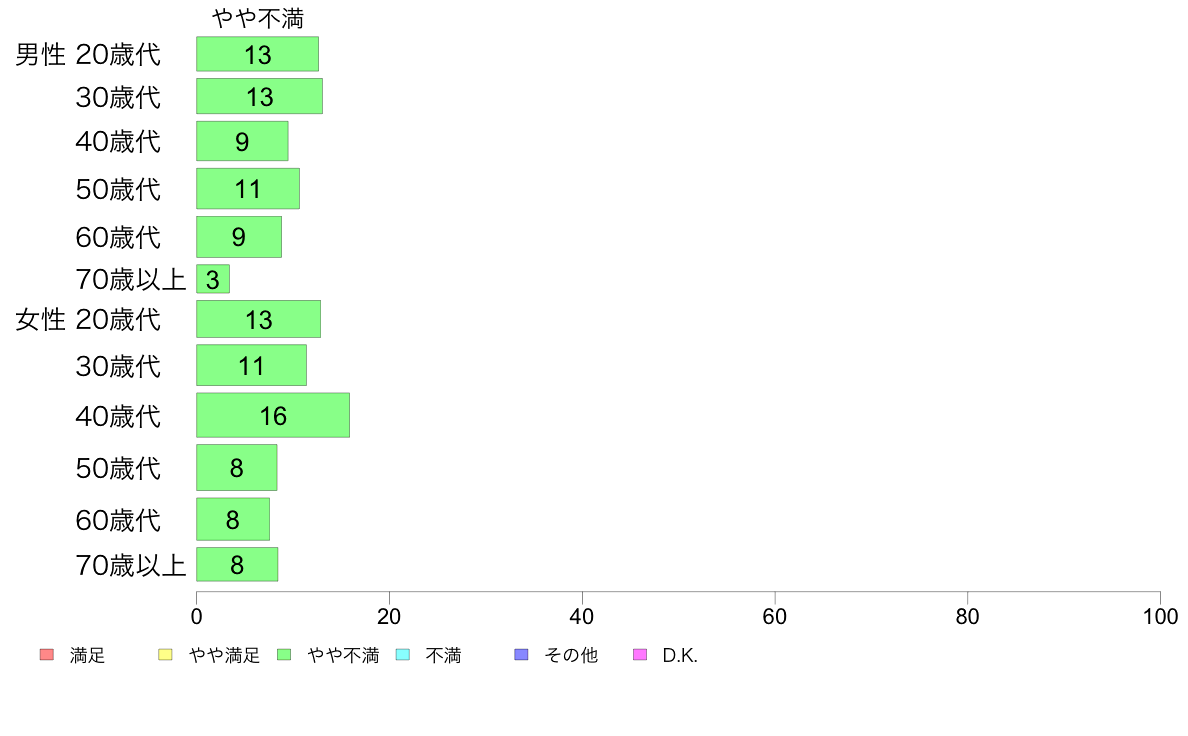Click the 100 tick on the axis
Image resolution: width=1188 pixels, height=736 pixels.
pyautogui.click(x=1160, y=616)
